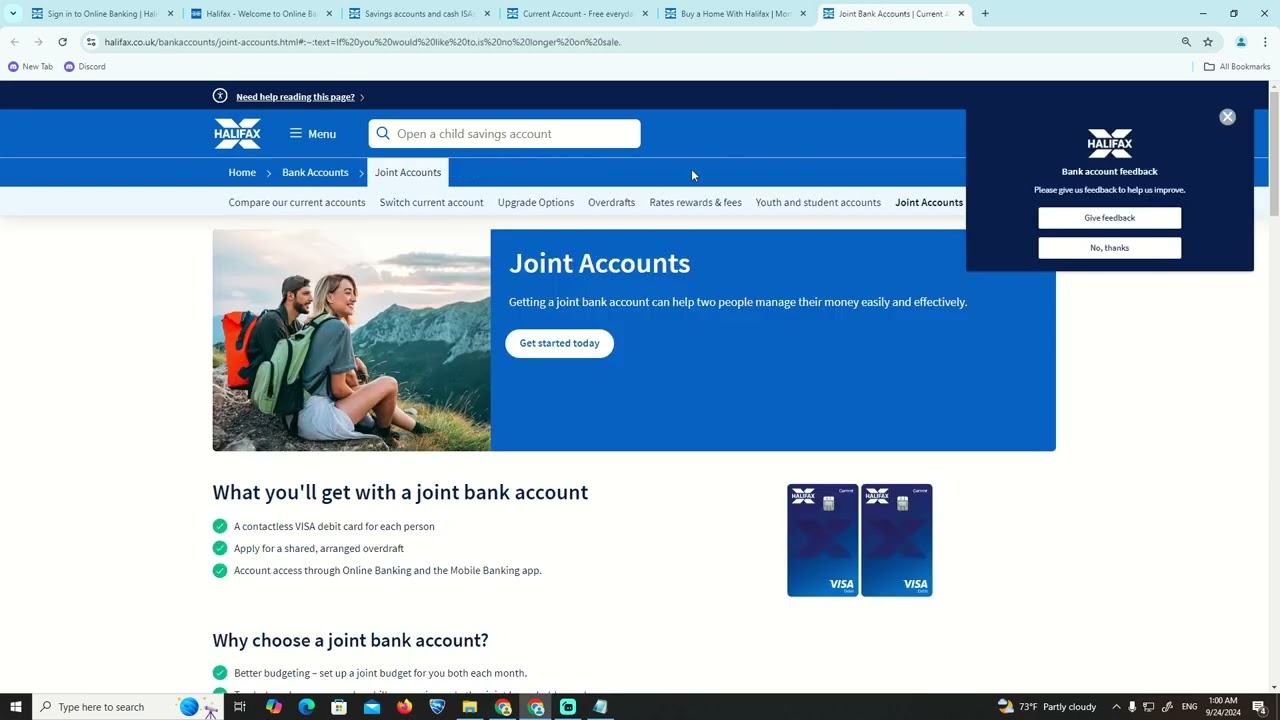Click the couple hiking hero image
Screen dimensions: 1280x720
pyautogui.click(x=351, y=340)
